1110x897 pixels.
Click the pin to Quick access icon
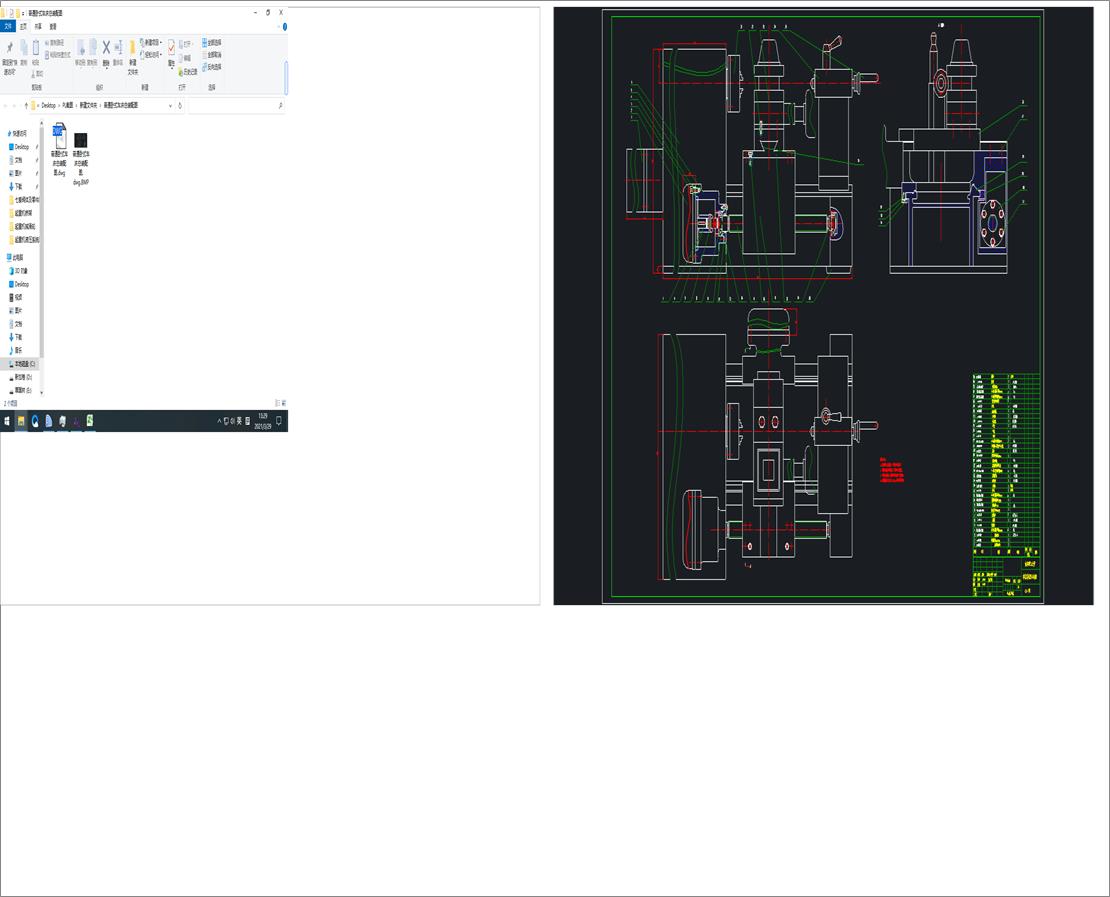9,49
